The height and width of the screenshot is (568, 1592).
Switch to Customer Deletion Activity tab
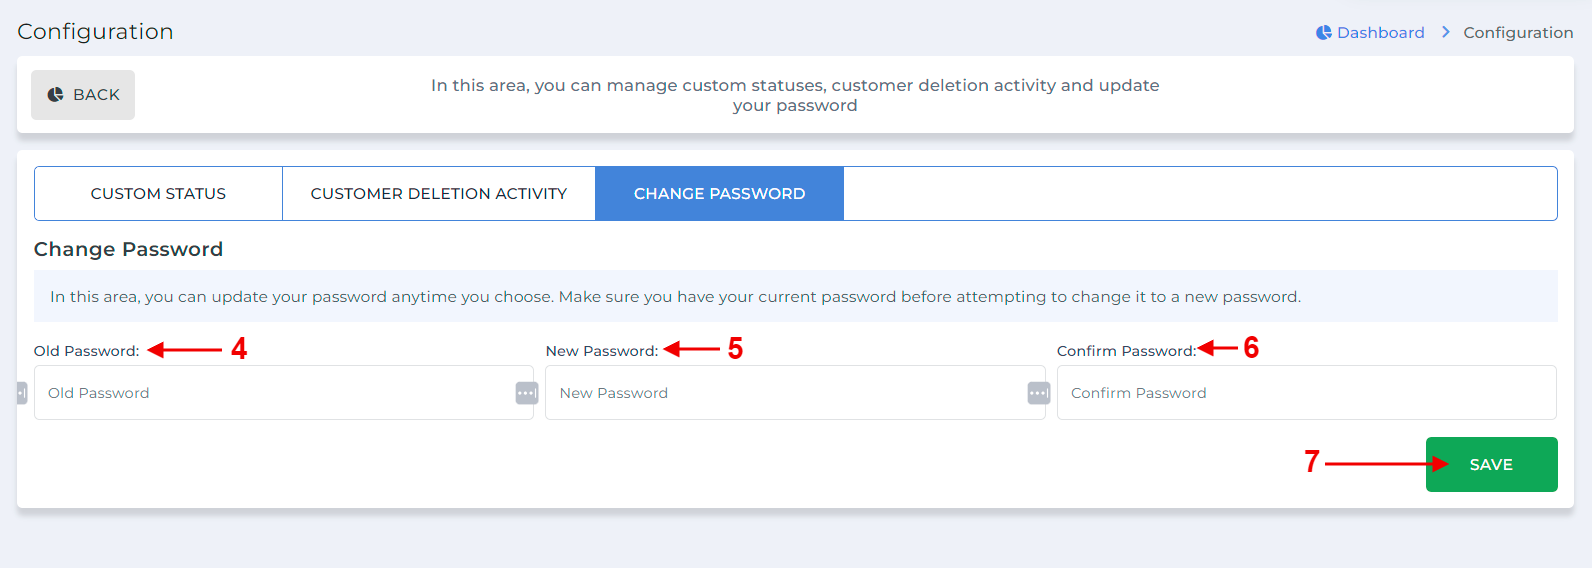coord(439,193)
